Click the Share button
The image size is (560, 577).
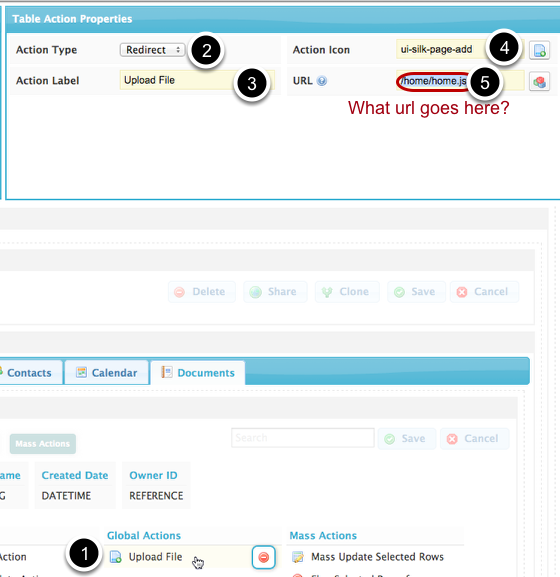point(275,292)
